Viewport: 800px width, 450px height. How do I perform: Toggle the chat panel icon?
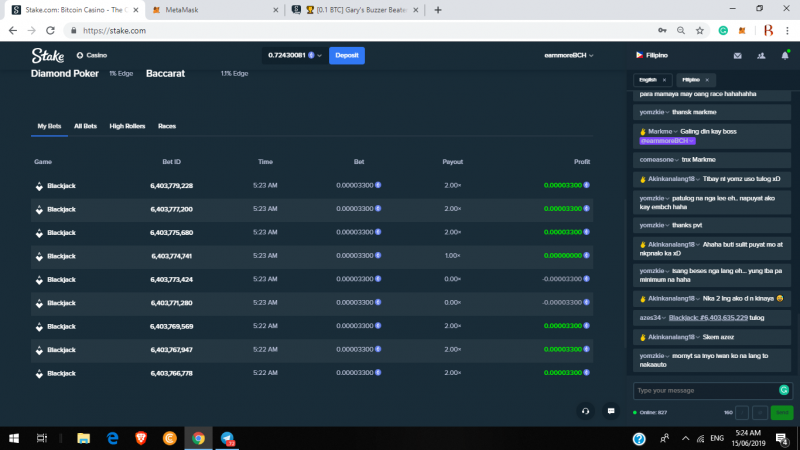coord(611,411)
